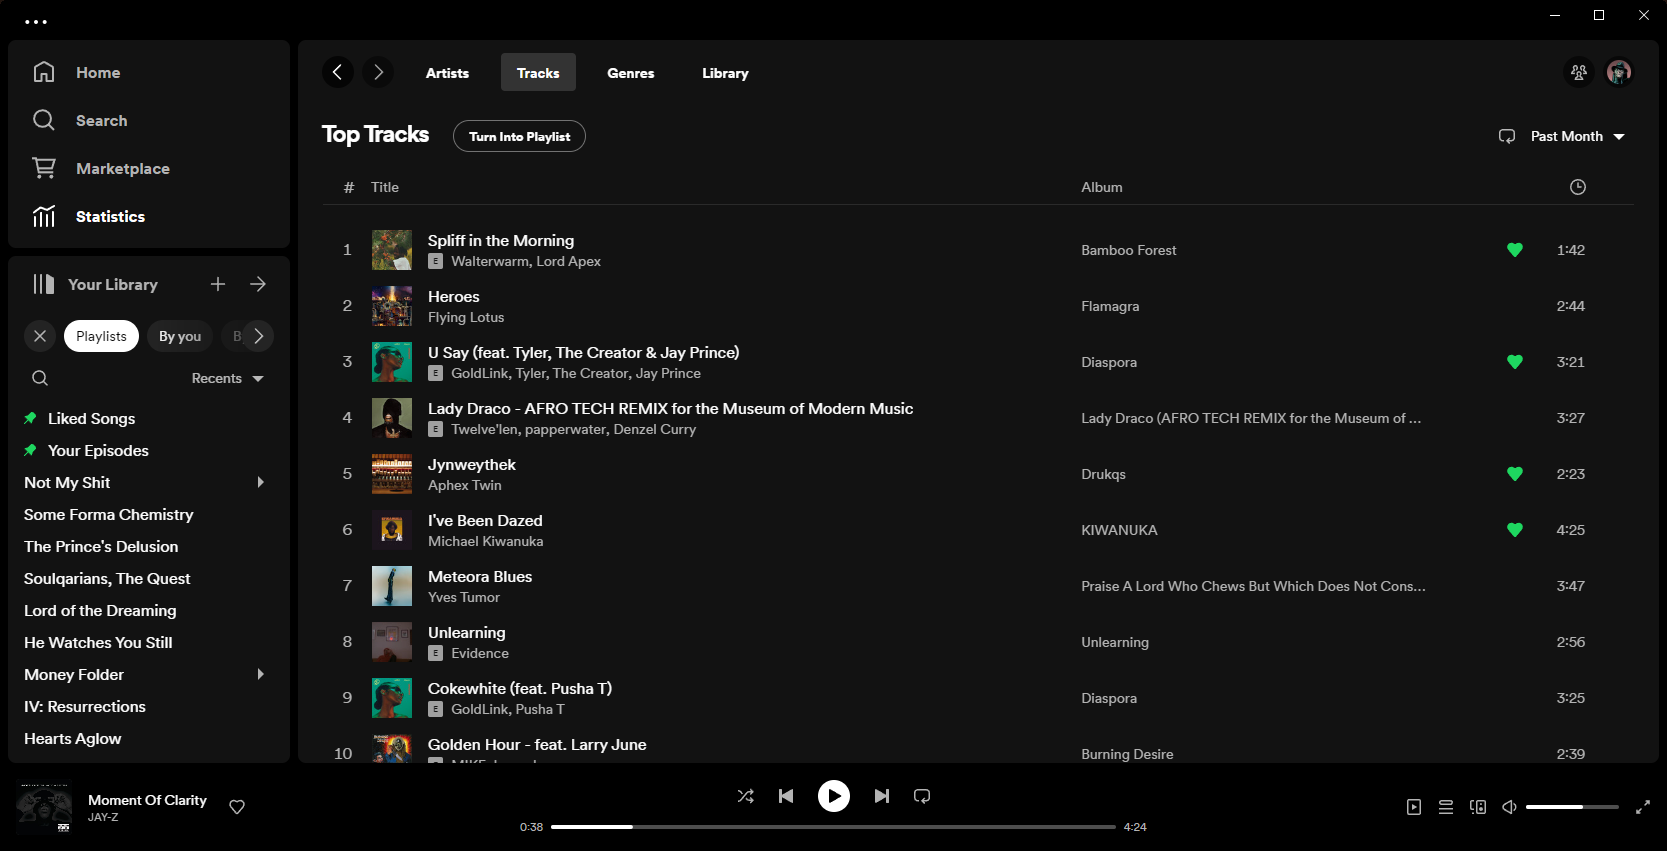The image size is (1667, 851).
Task: Expand the Money Folder
Action: click(261, 674)
